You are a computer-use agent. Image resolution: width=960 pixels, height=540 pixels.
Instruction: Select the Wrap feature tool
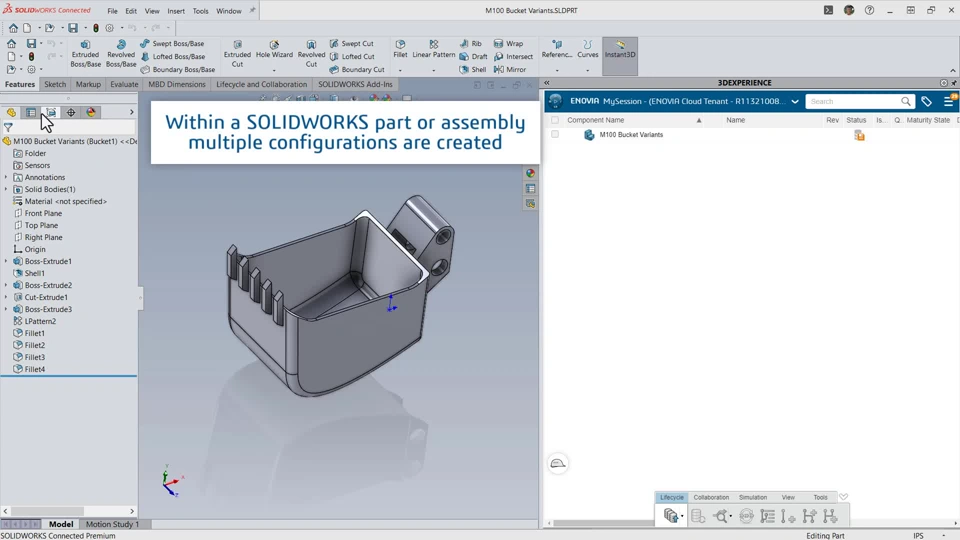508,43
